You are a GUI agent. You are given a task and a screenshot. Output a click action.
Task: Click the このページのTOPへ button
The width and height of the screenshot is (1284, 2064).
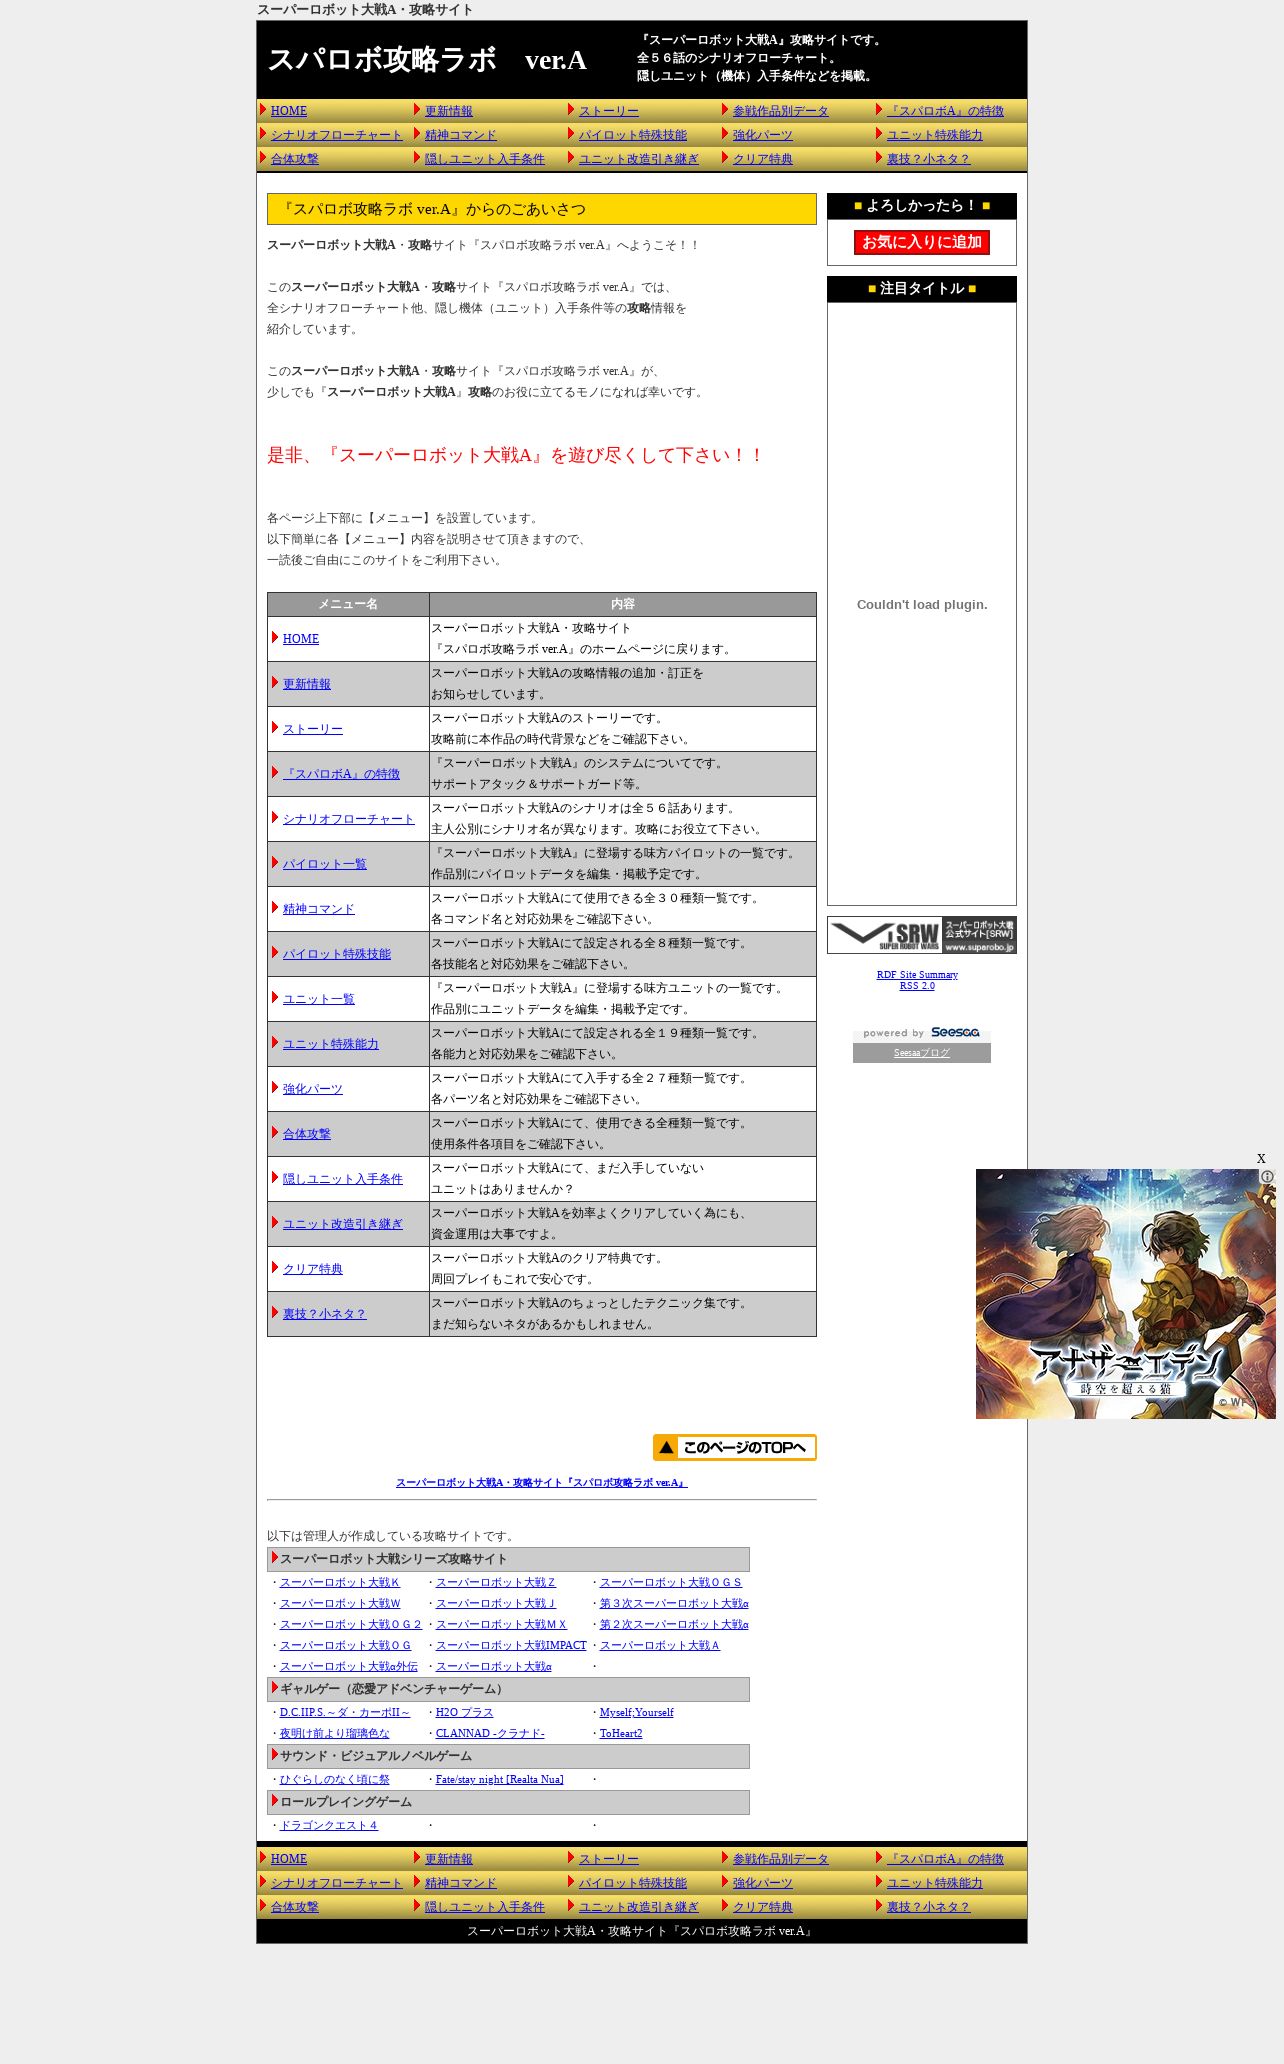(735, 1448)
